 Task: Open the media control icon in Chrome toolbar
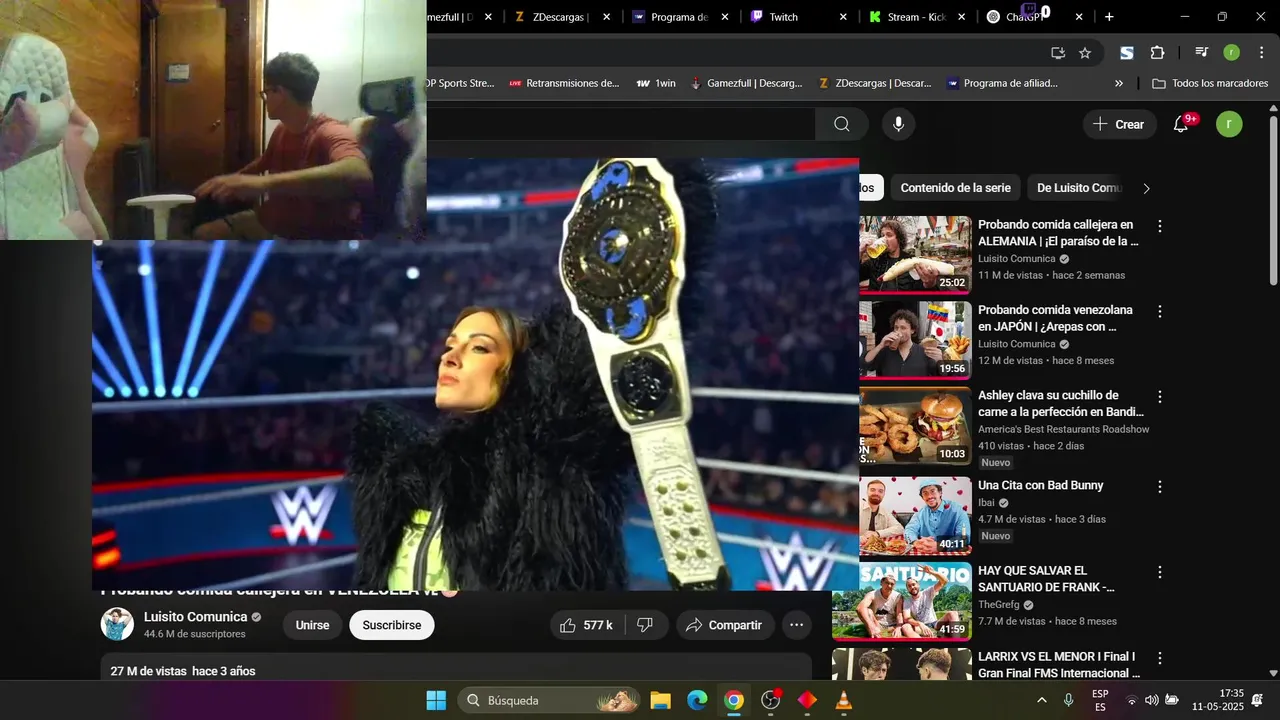click(1201, 53)
